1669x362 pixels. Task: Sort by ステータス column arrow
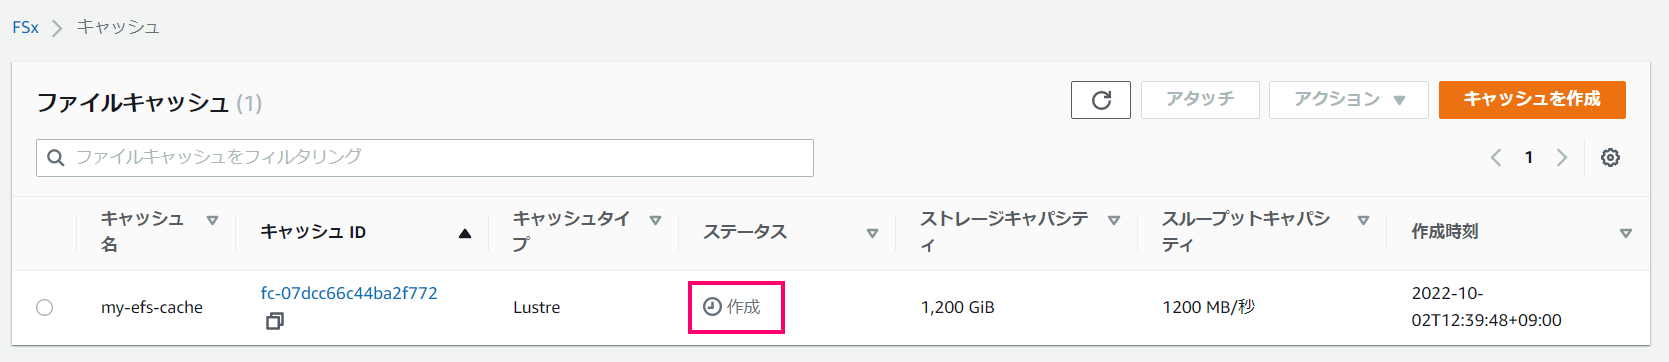click(x=872, y=233)
